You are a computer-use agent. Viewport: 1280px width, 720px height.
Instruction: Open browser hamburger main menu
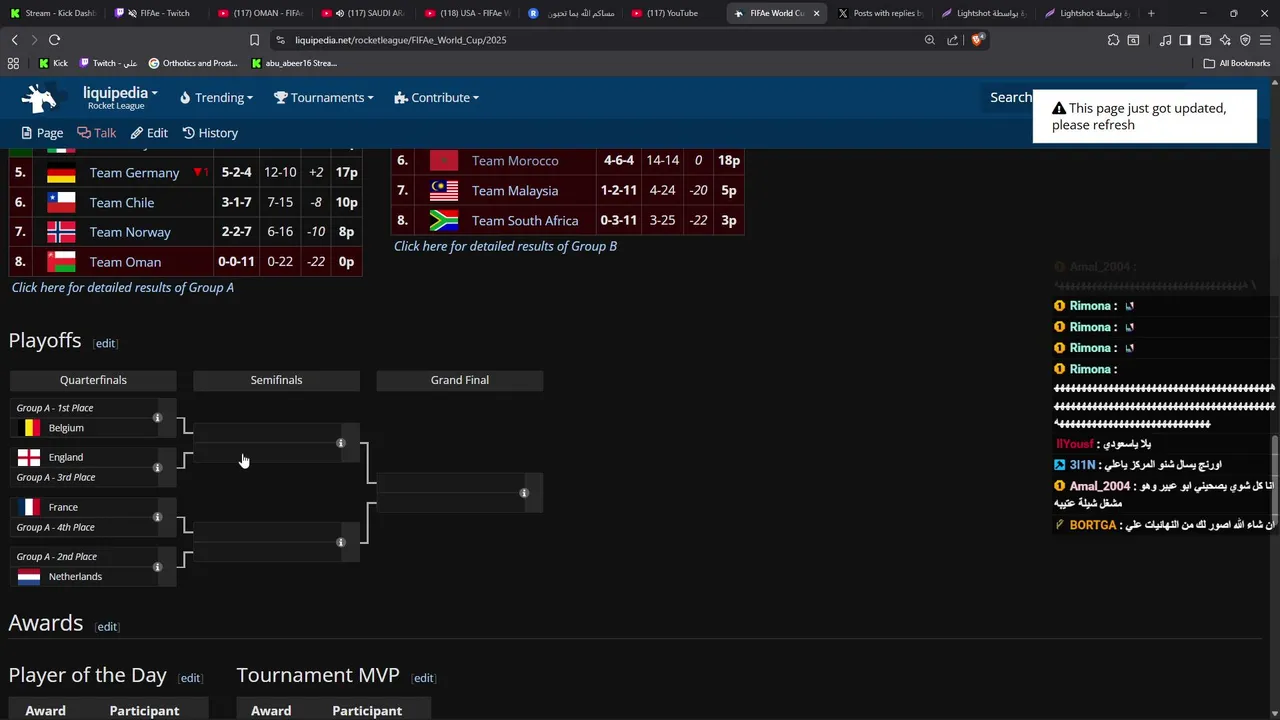tap(1265, 40)
